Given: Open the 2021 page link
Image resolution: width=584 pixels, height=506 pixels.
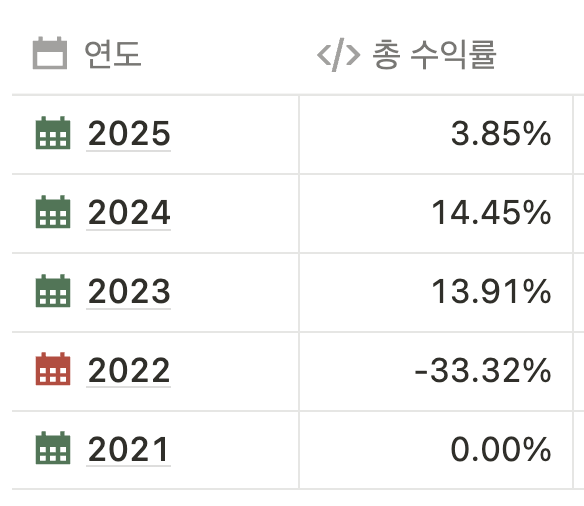Looking at the screenshot, I should (128, 449).
